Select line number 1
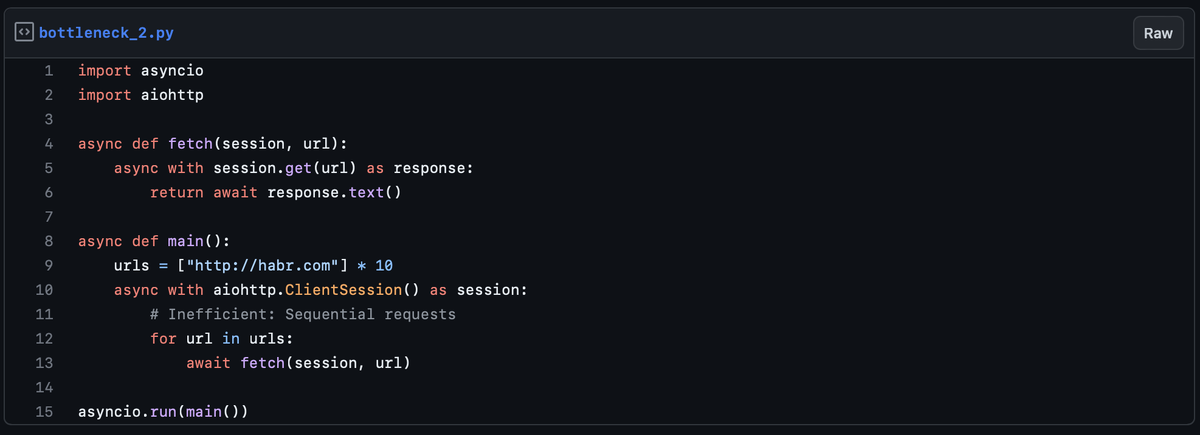Screen dimensions: 1200x435 coord(48,71)
